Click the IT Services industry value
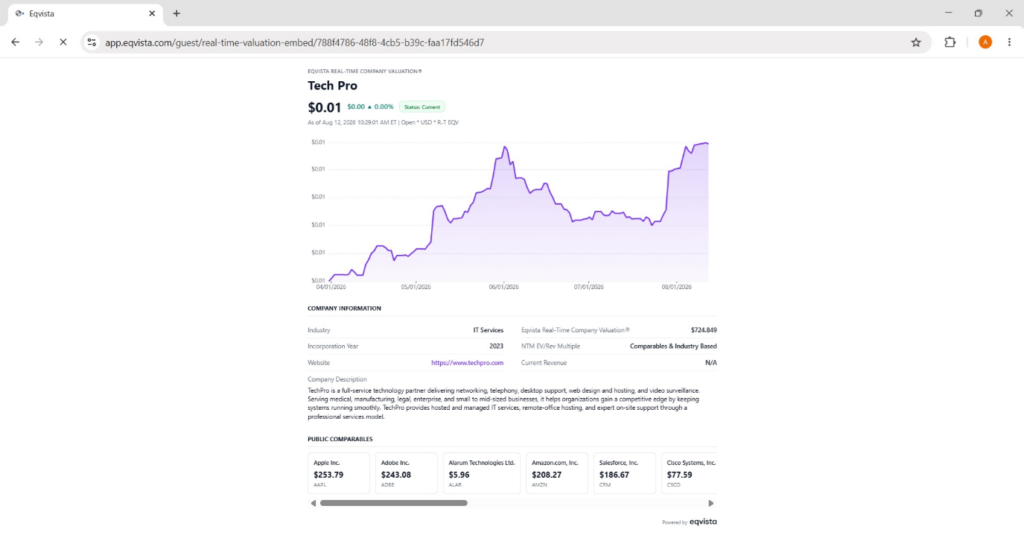This screenshot has width=1024, height=538. coord(488,330)
